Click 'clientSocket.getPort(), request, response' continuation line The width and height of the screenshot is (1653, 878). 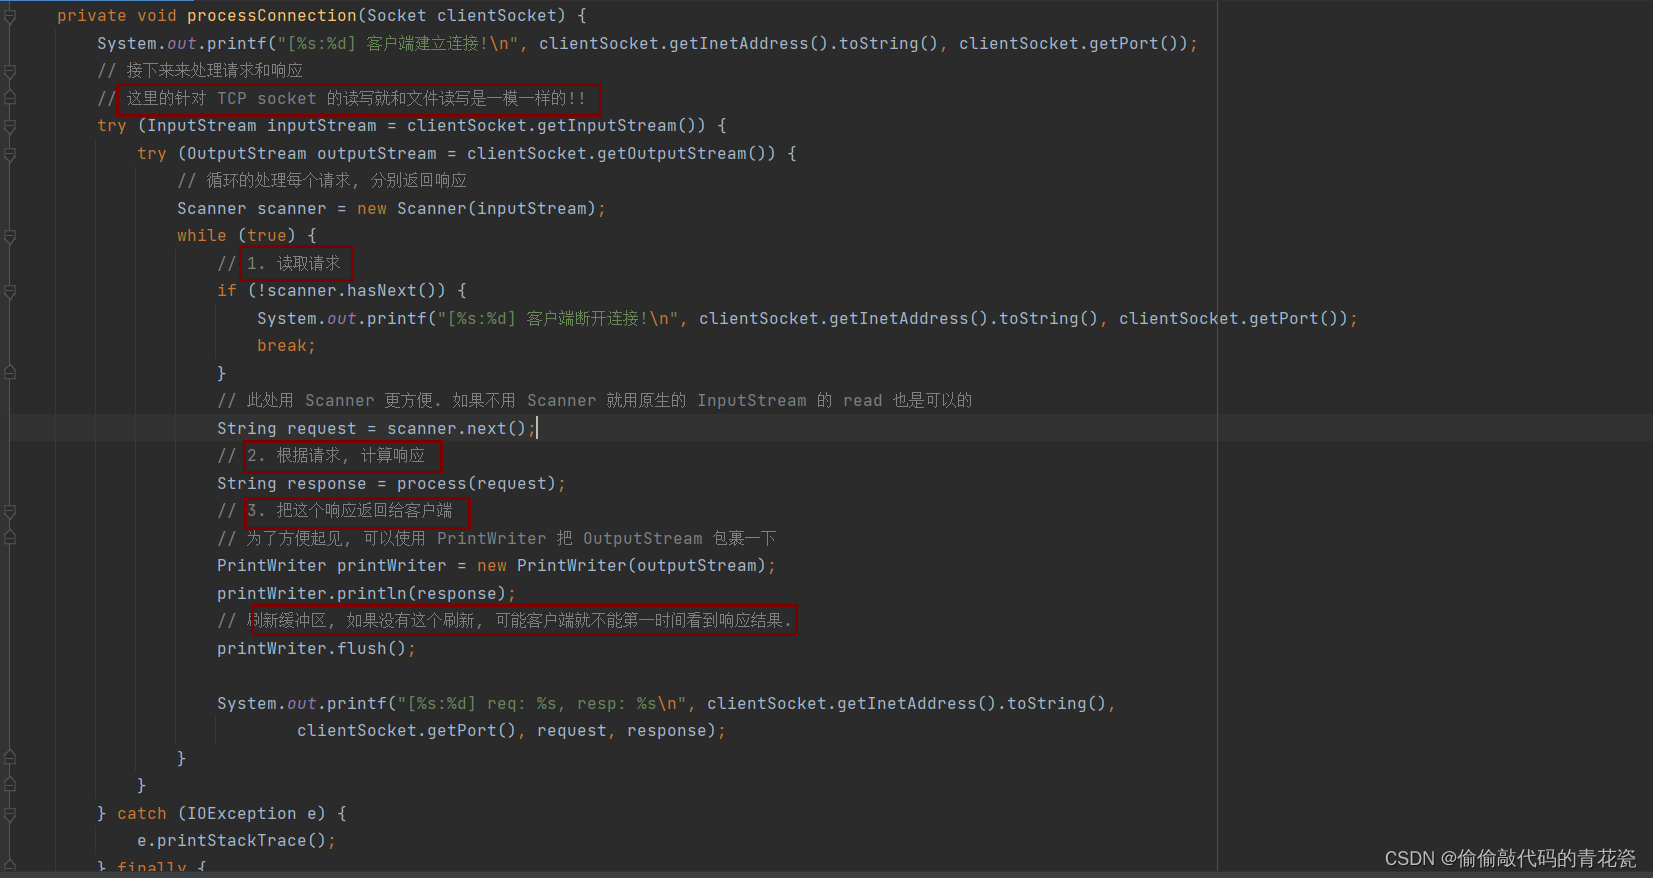[x=511, y=731]
